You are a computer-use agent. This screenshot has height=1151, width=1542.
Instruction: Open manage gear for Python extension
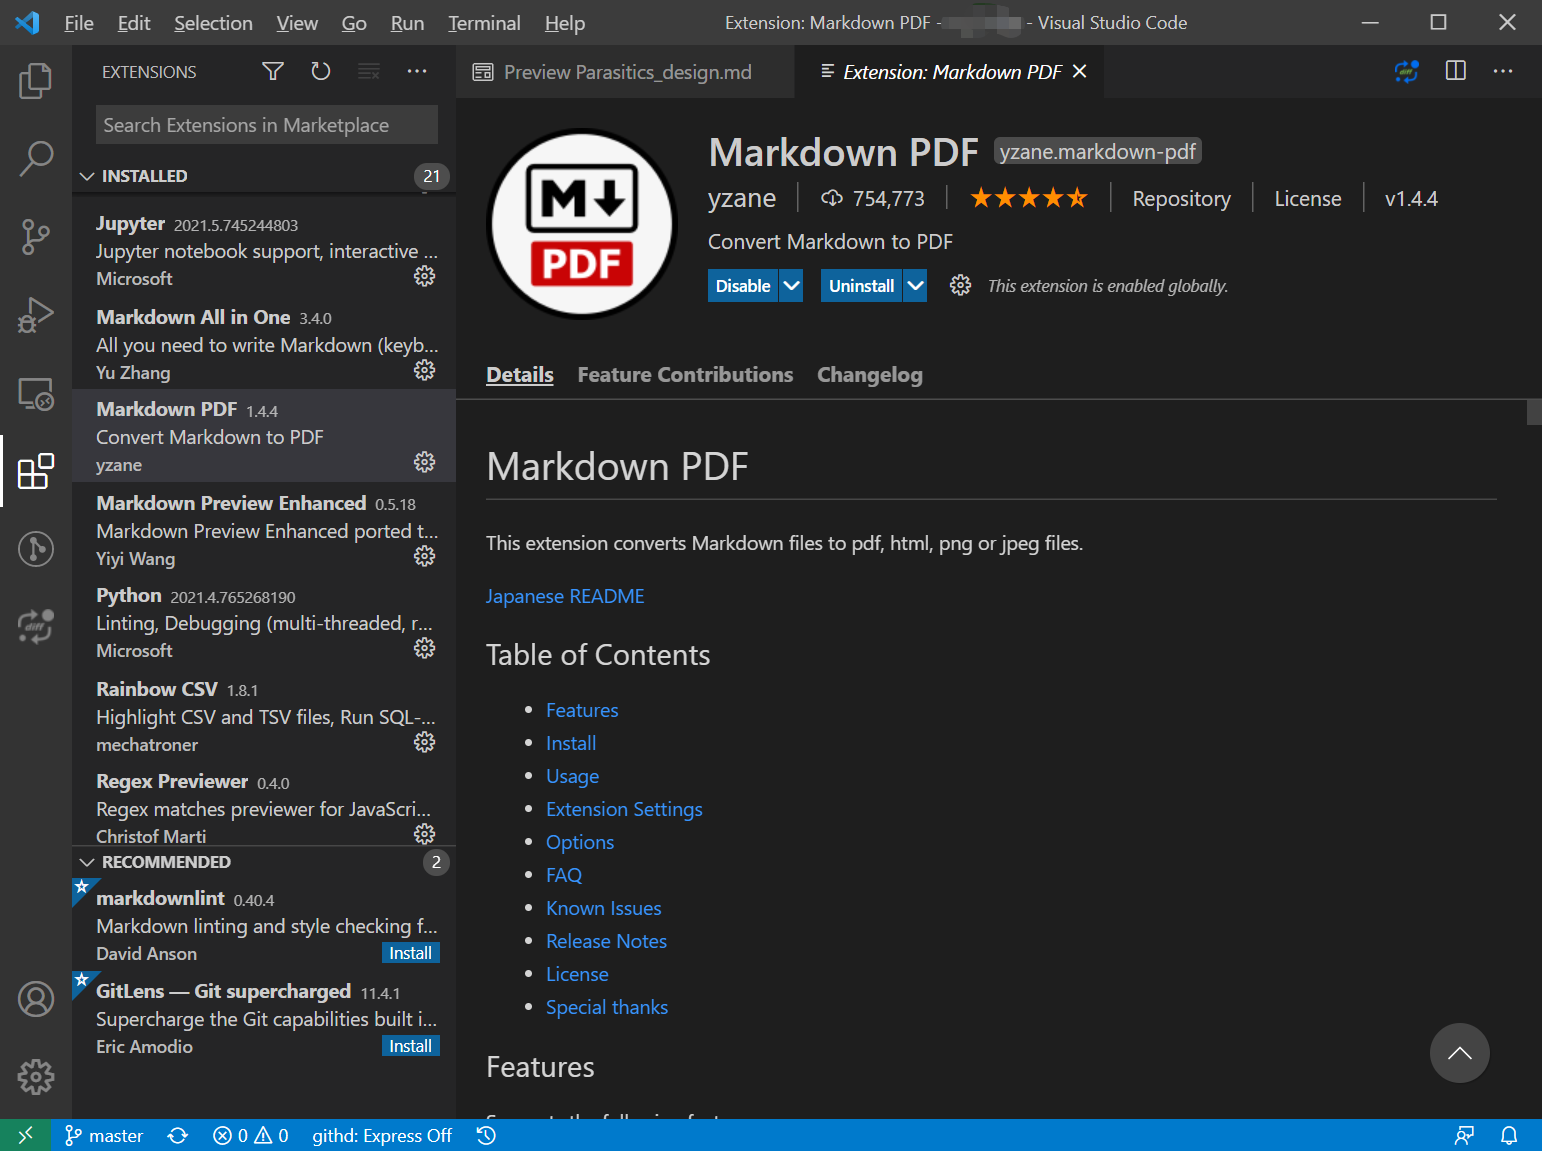coord(425,648)
